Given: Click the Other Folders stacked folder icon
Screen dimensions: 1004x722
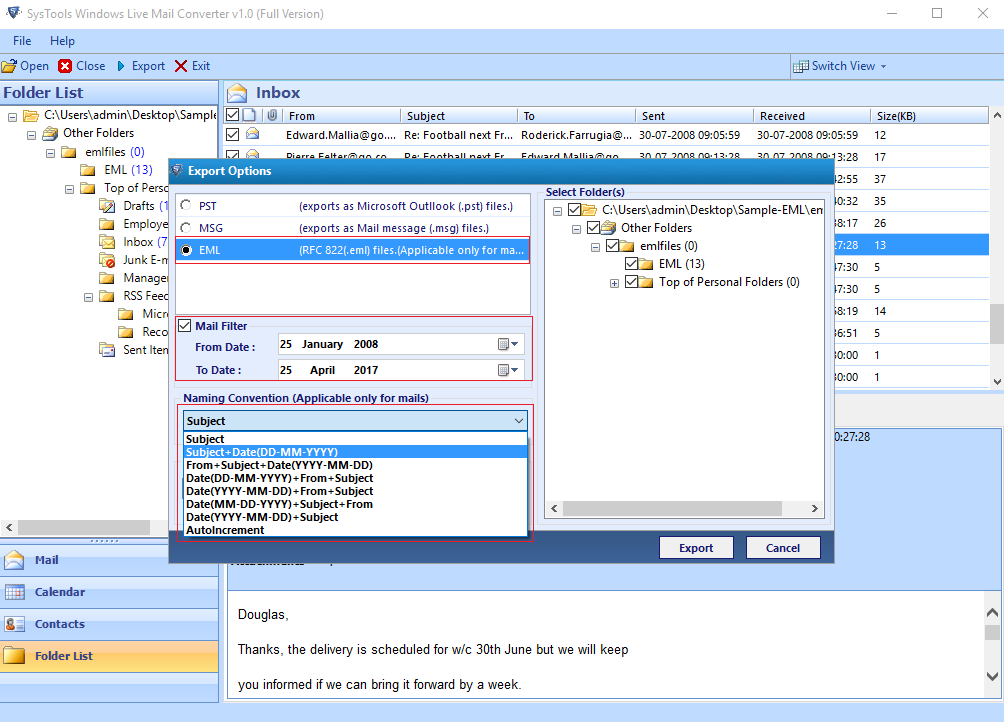Looking at the screenshot, I should coord(50,133).
